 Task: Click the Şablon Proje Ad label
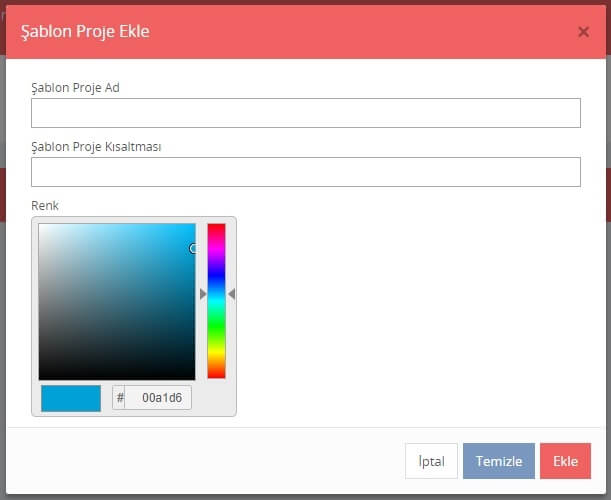tap(75, 88)
